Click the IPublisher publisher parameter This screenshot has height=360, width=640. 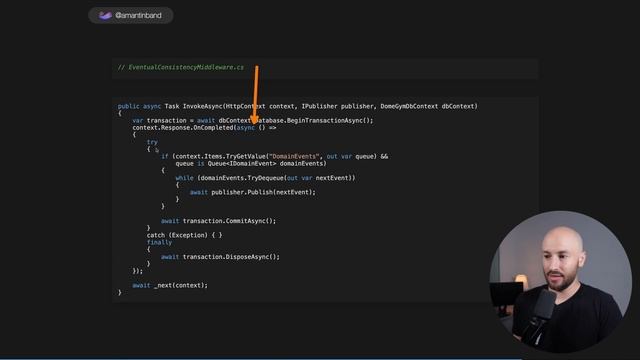(x=338, y=106)
